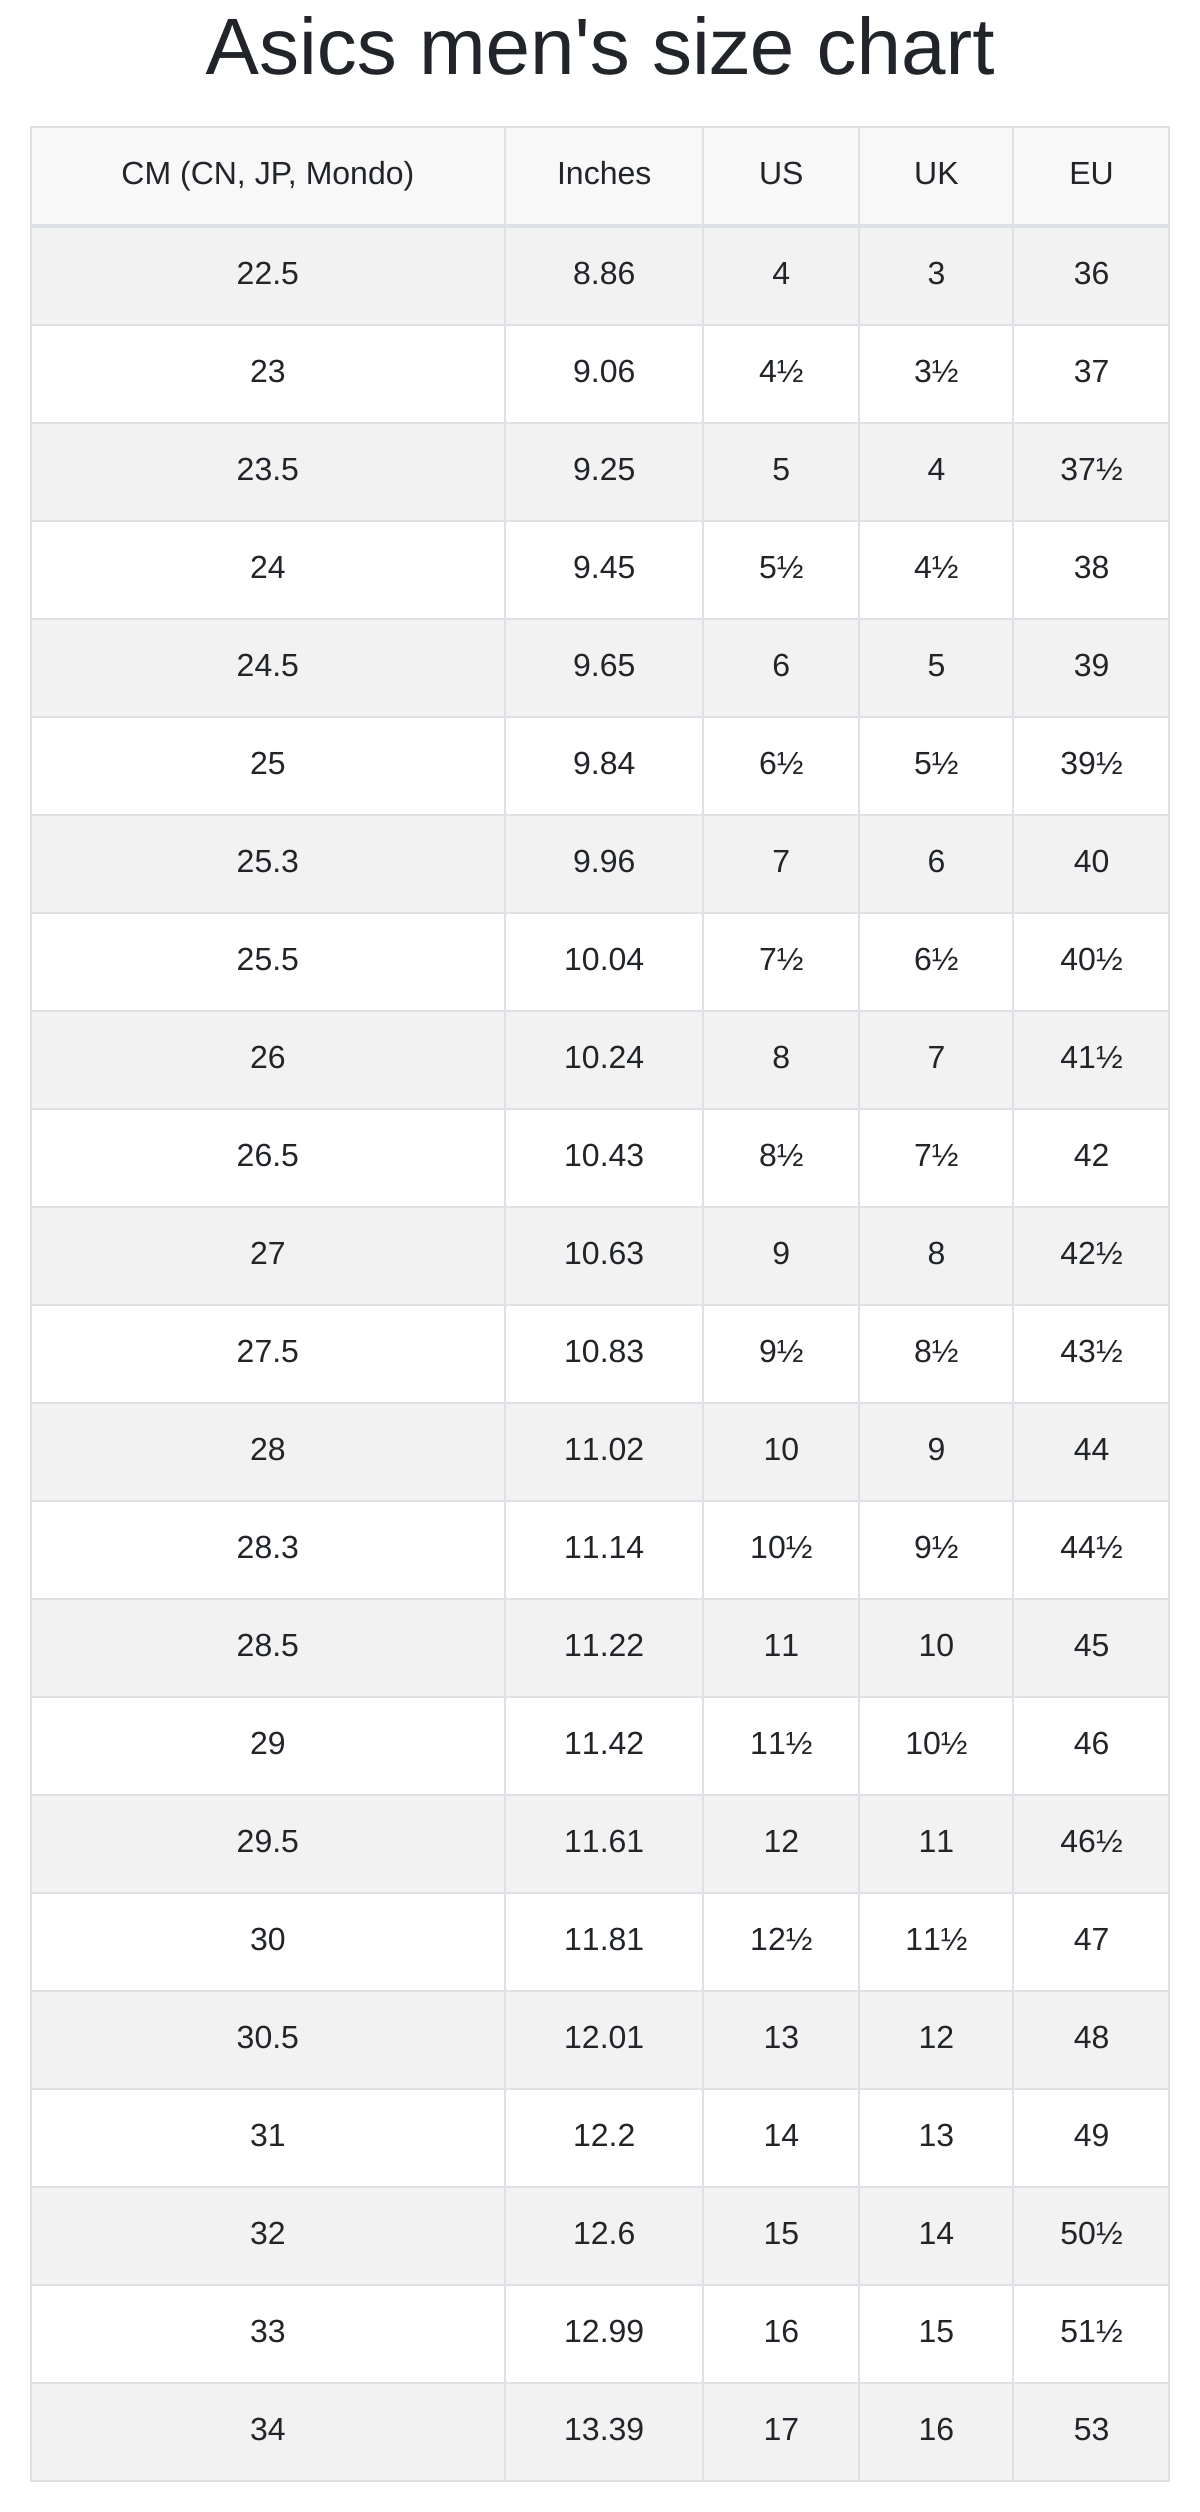The width and height of the screenshot is (1200, 2512).
Task: Select the 10.04 inches cell
Action: pyautogui.click(x=604, y=961)
